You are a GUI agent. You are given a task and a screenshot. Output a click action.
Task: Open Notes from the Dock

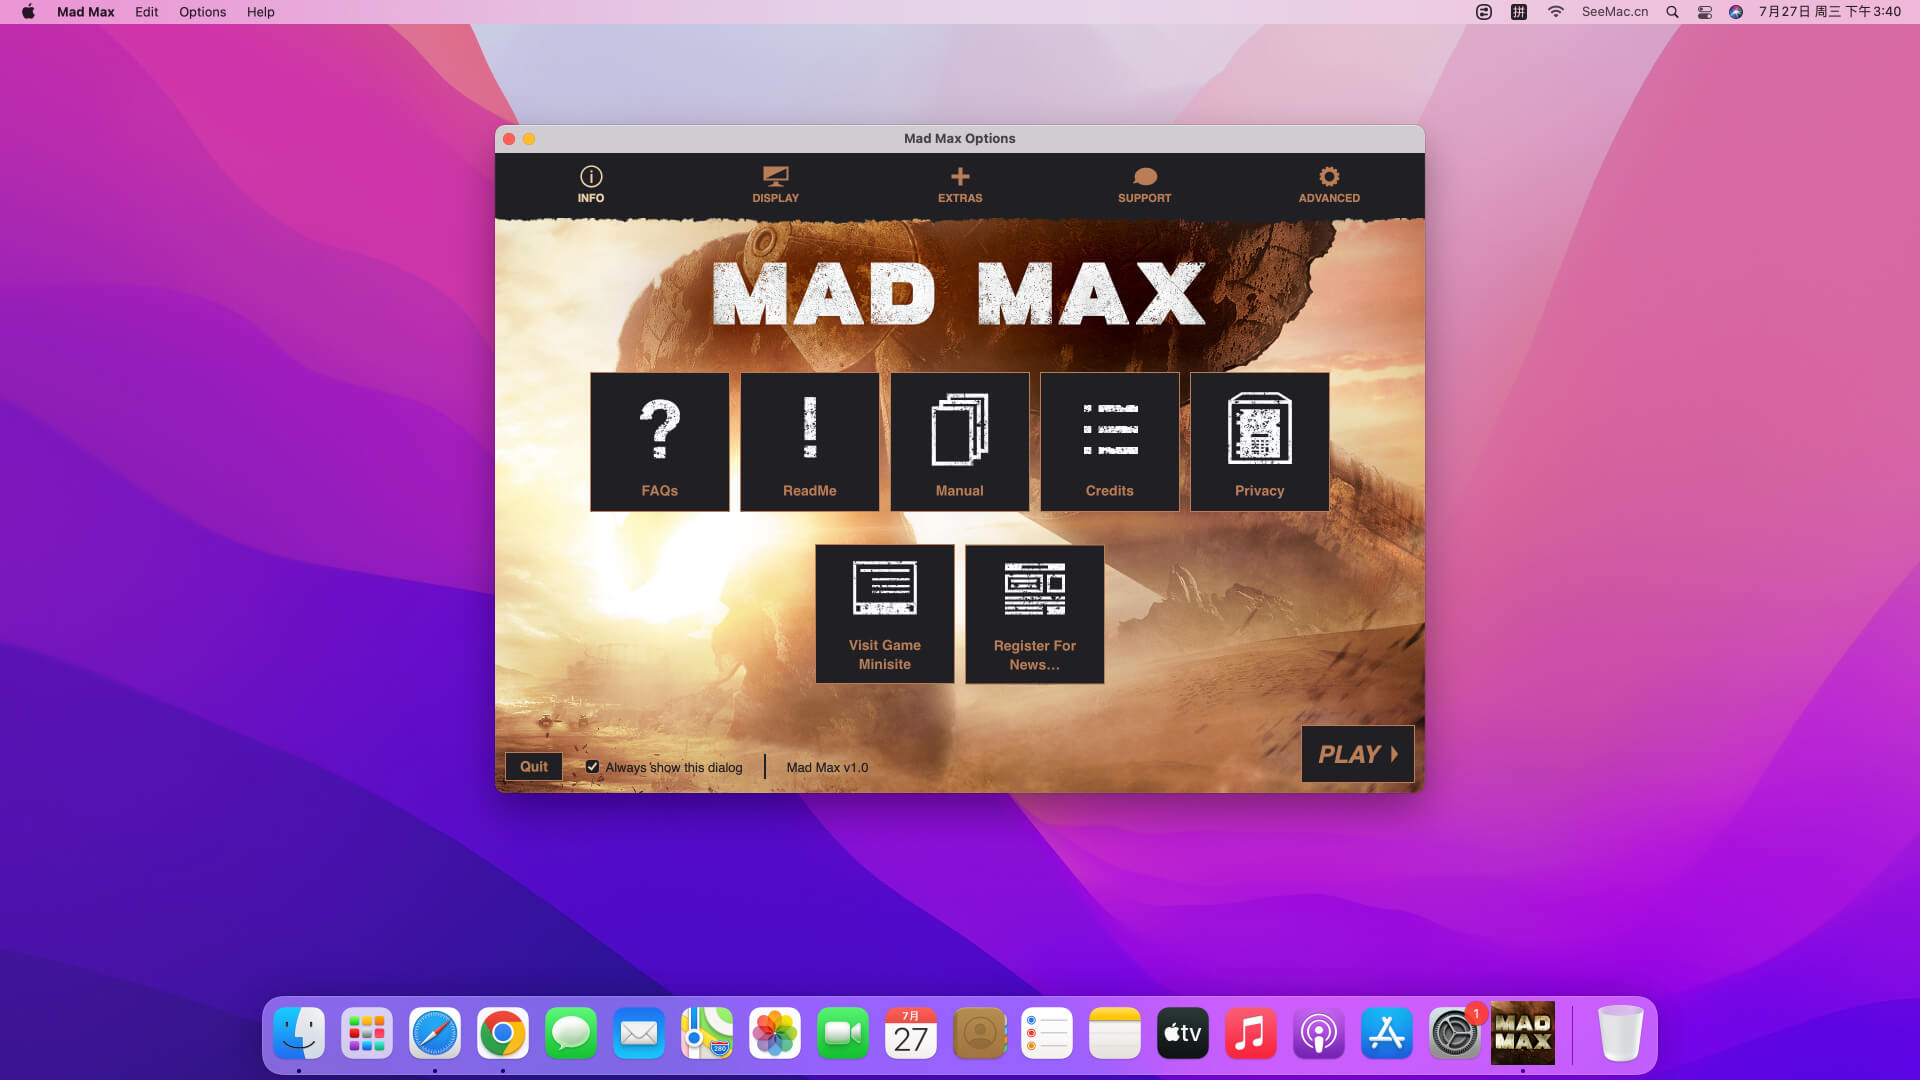coord(1115,1034)
